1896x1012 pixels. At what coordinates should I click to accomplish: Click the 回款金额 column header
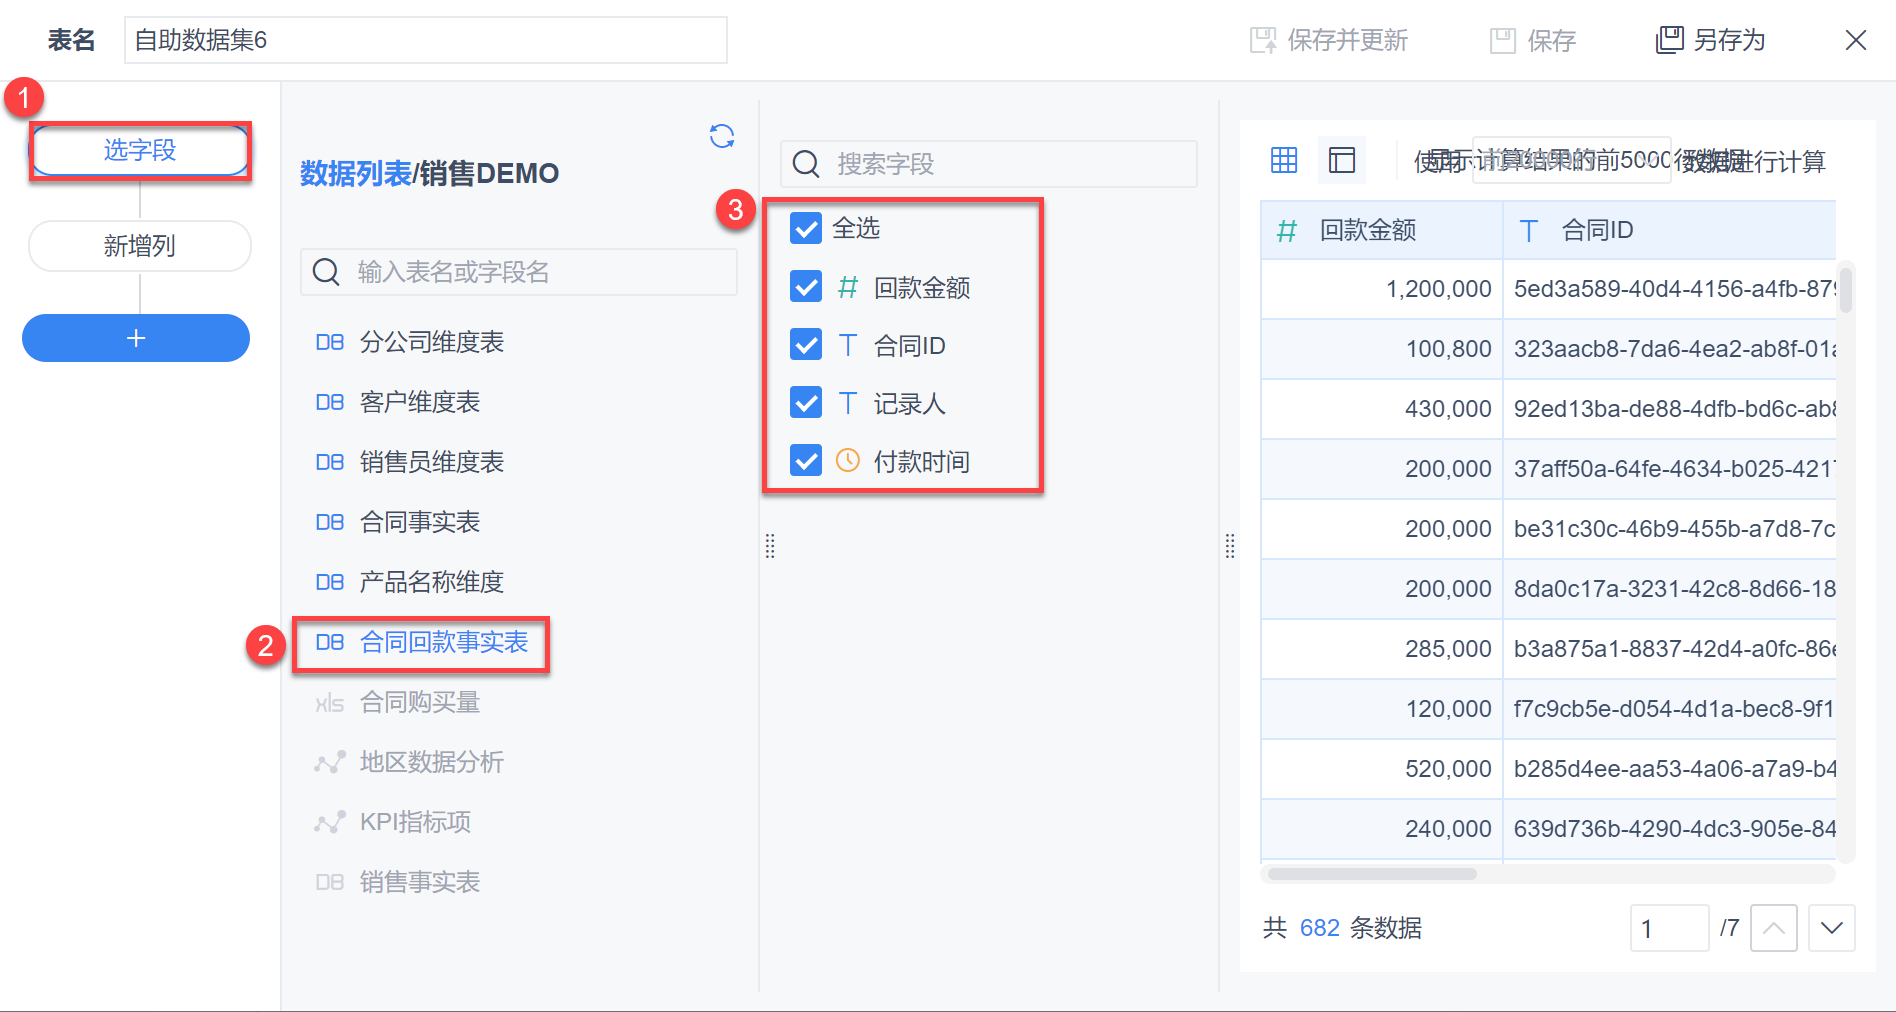pyautogui.click(x=1382, y=231)
